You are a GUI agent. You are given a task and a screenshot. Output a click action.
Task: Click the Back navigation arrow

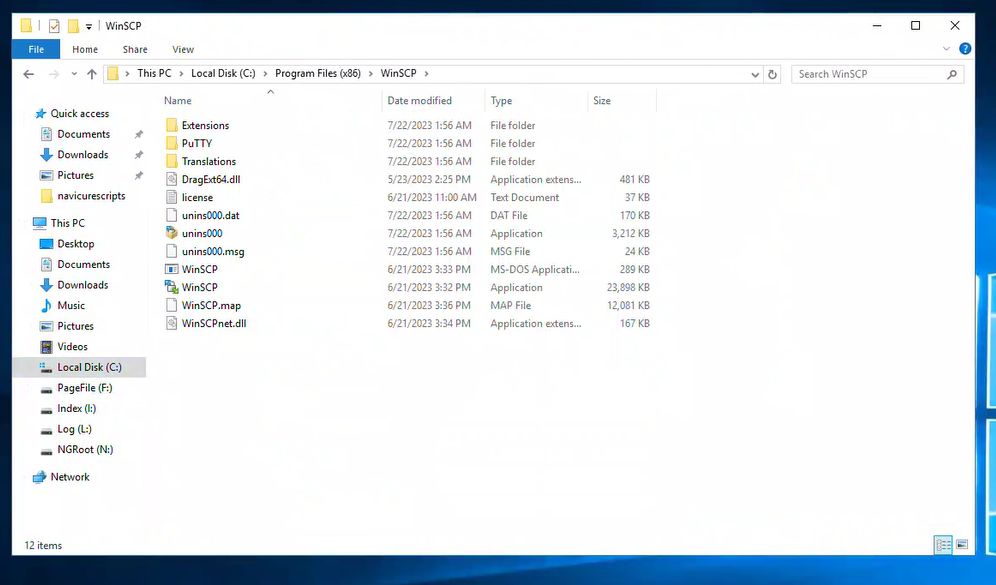click(x=28, y=74)
